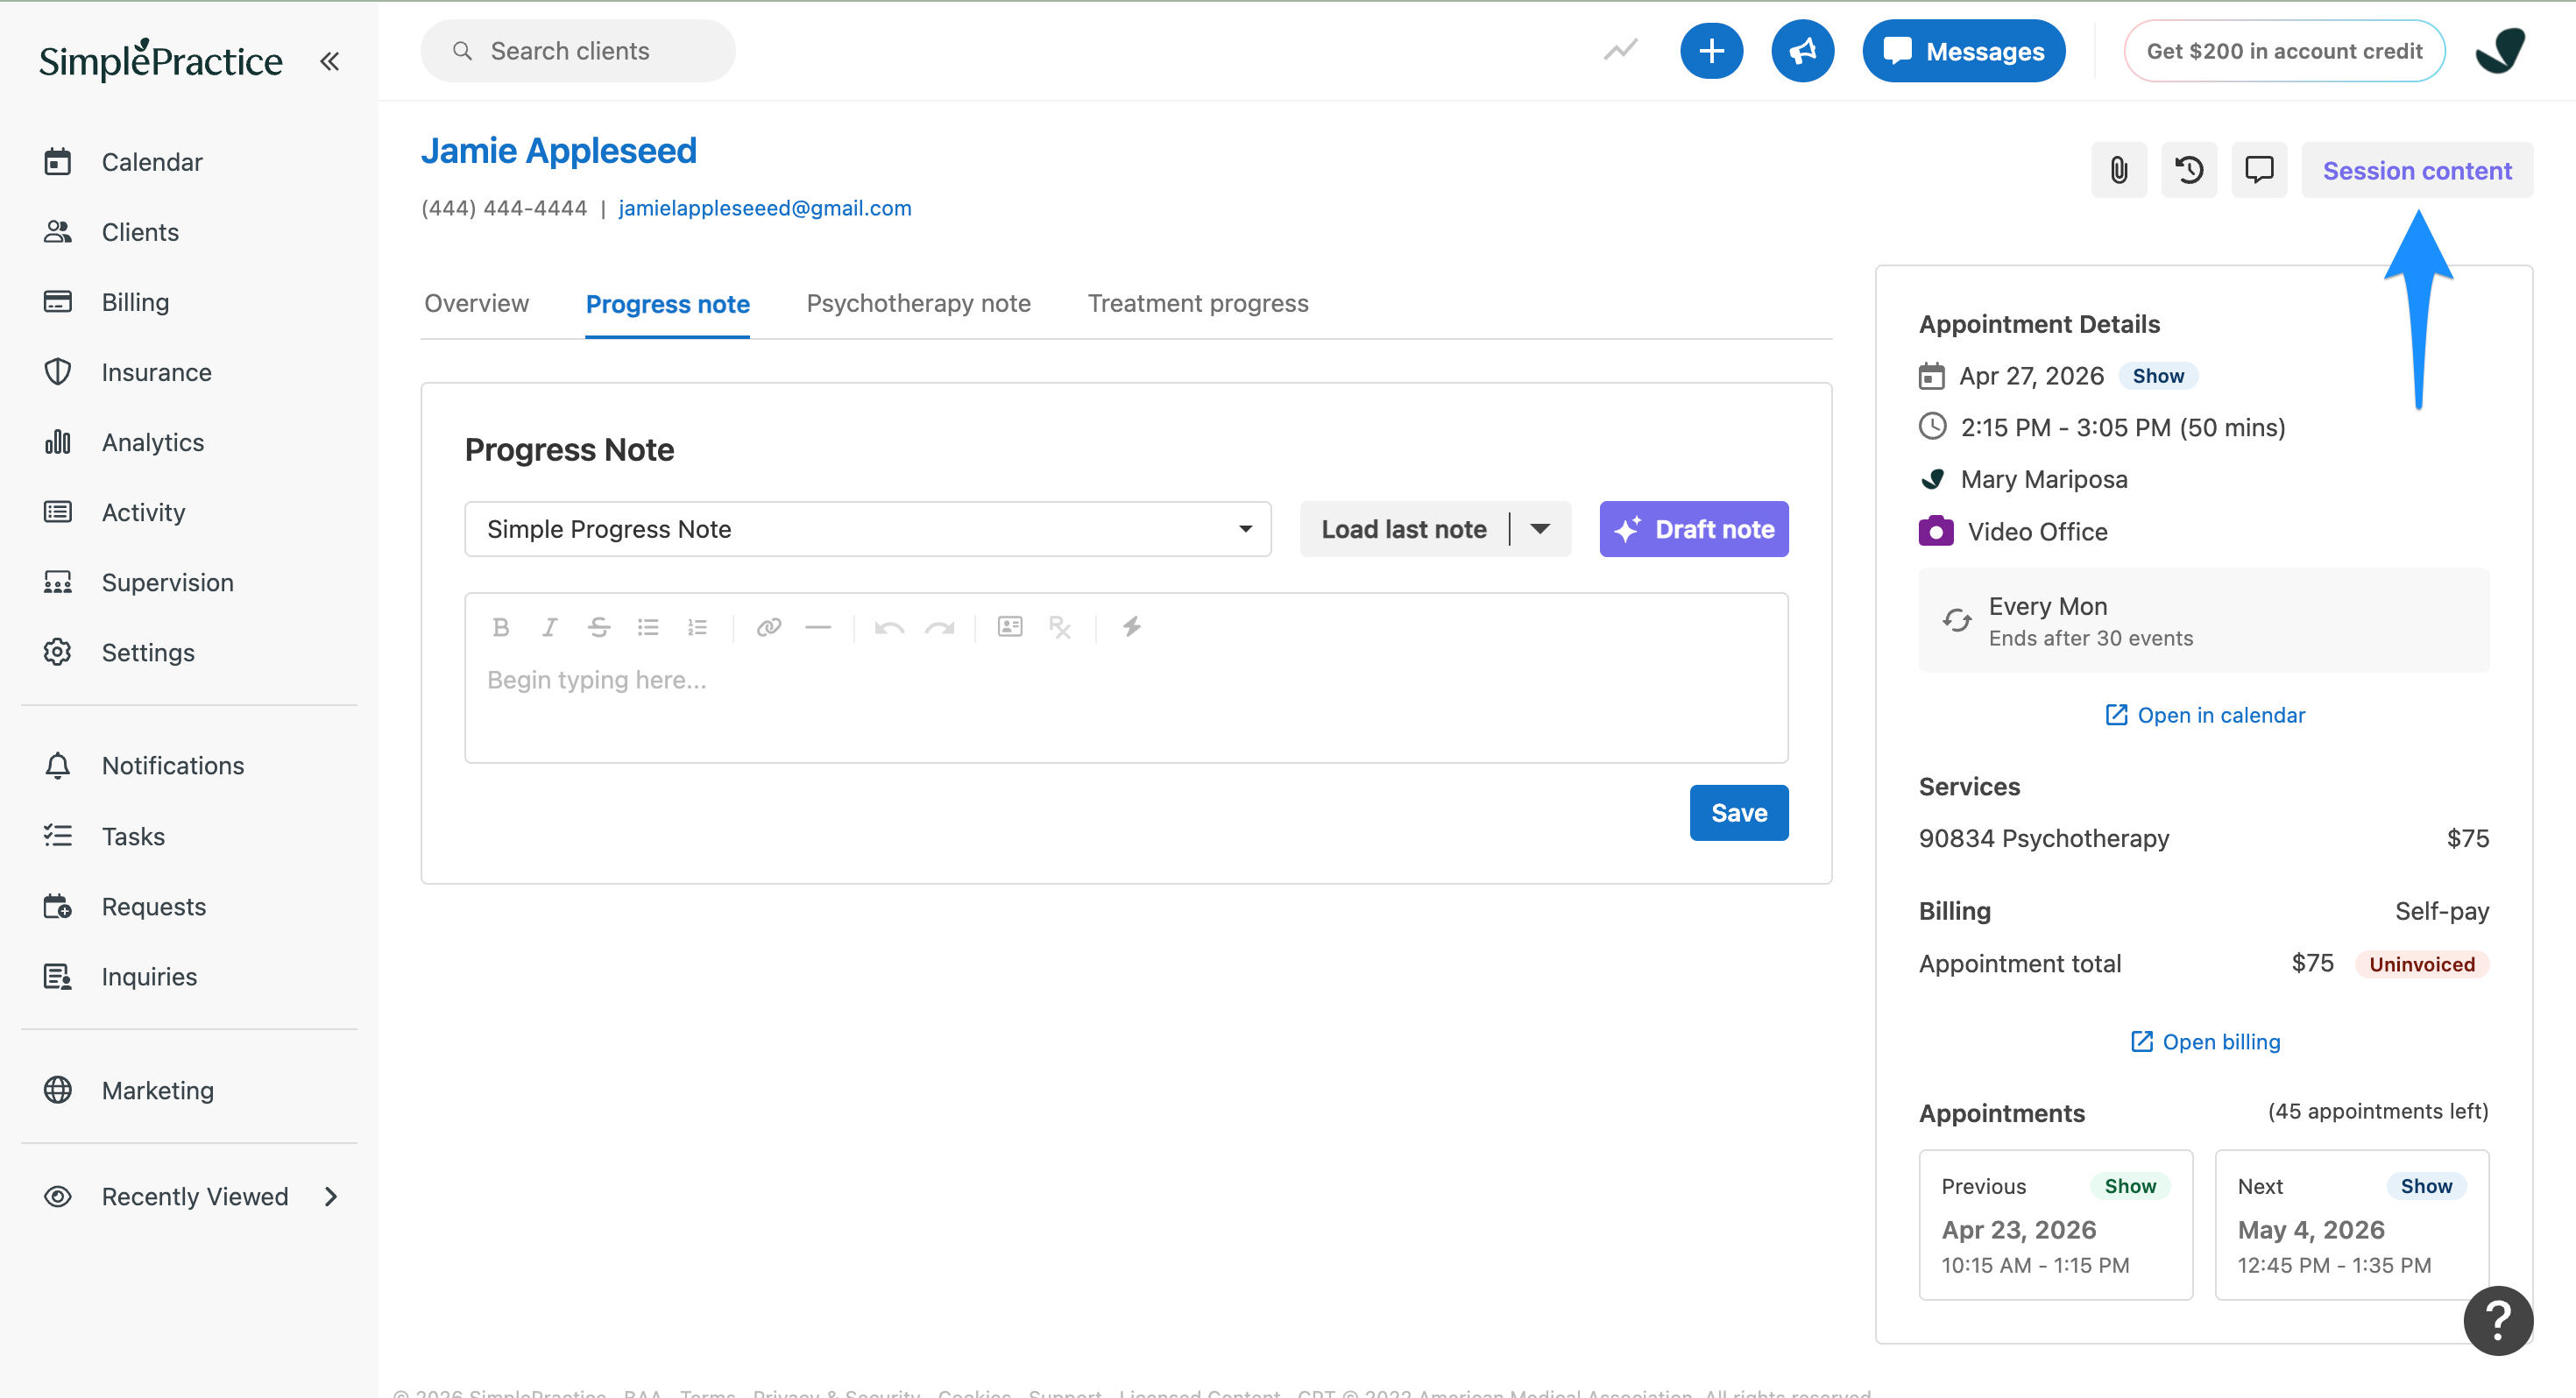Toggle italic formatting in editor

click(549, 627)
